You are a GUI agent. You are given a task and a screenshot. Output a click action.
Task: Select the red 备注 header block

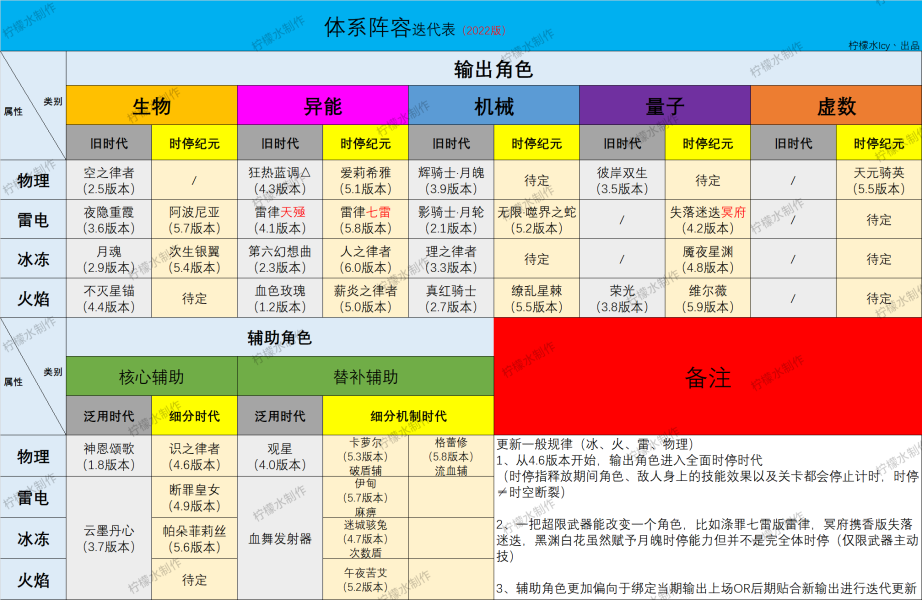[x=708, y=376]
